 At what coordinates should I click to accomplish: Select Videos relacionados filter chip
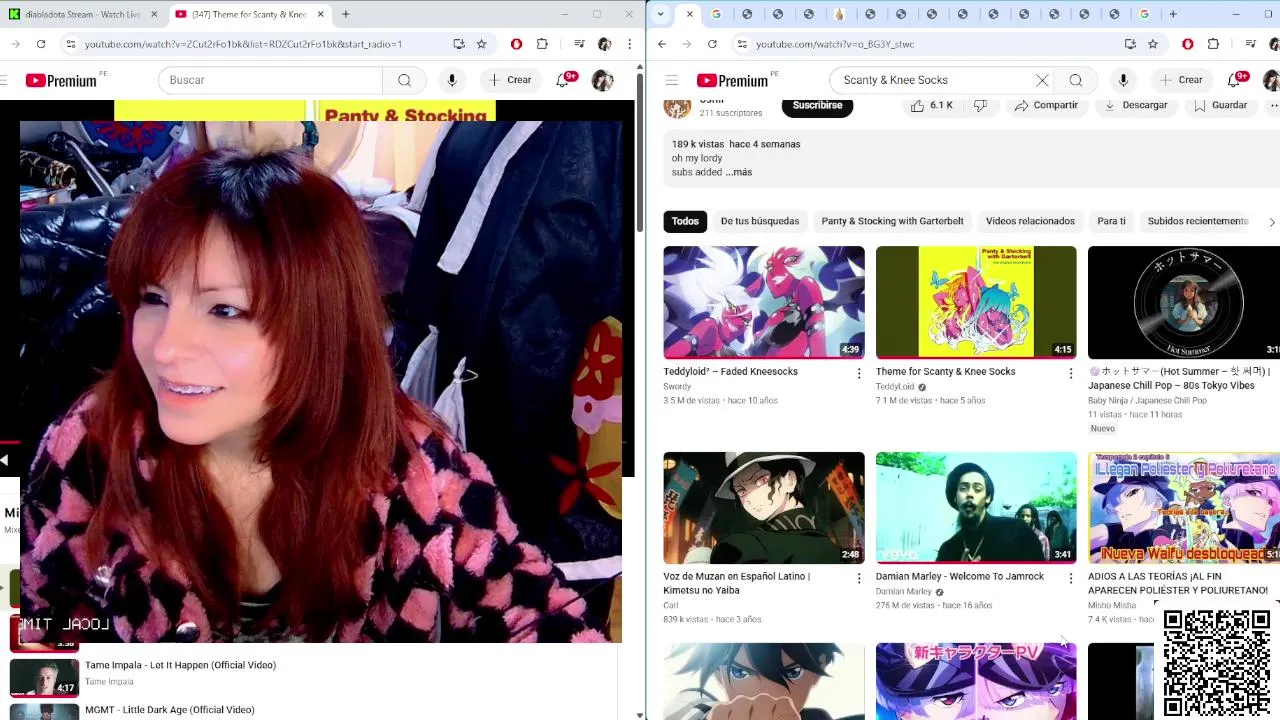1030,221
